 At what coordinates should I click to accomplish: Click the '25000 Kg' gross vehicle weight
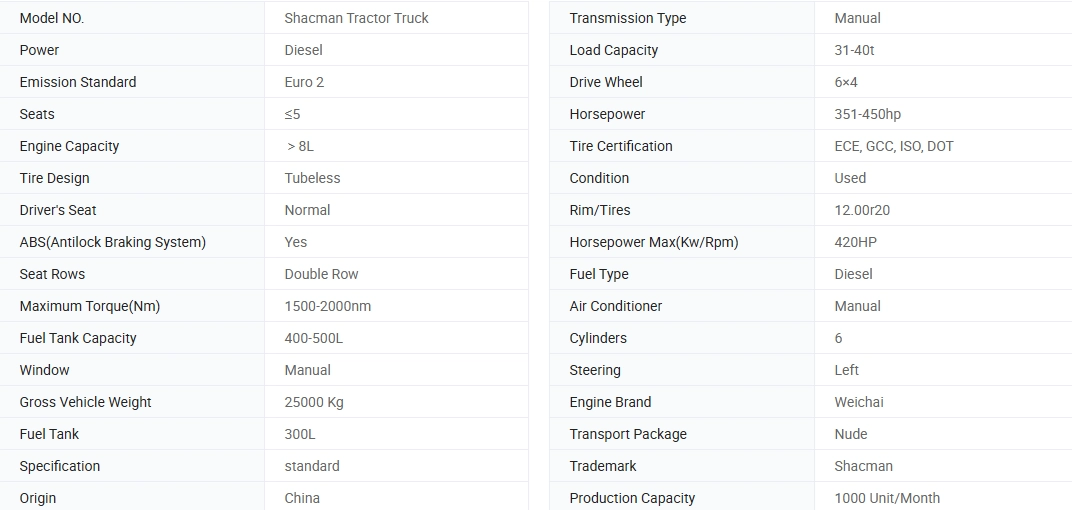click(314, 402)
